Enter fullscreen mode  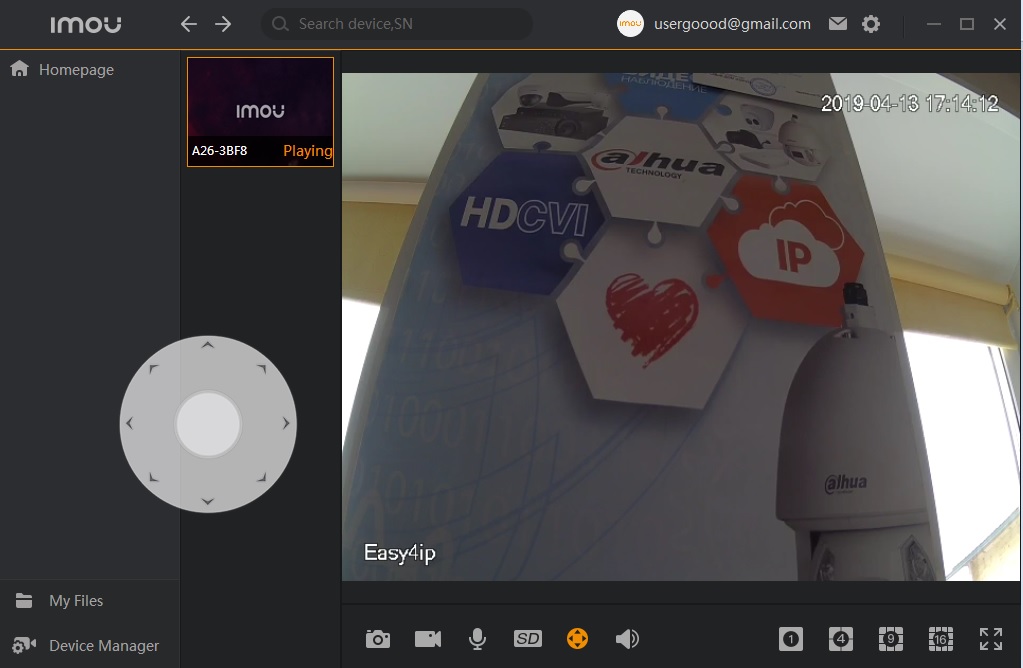990,639
